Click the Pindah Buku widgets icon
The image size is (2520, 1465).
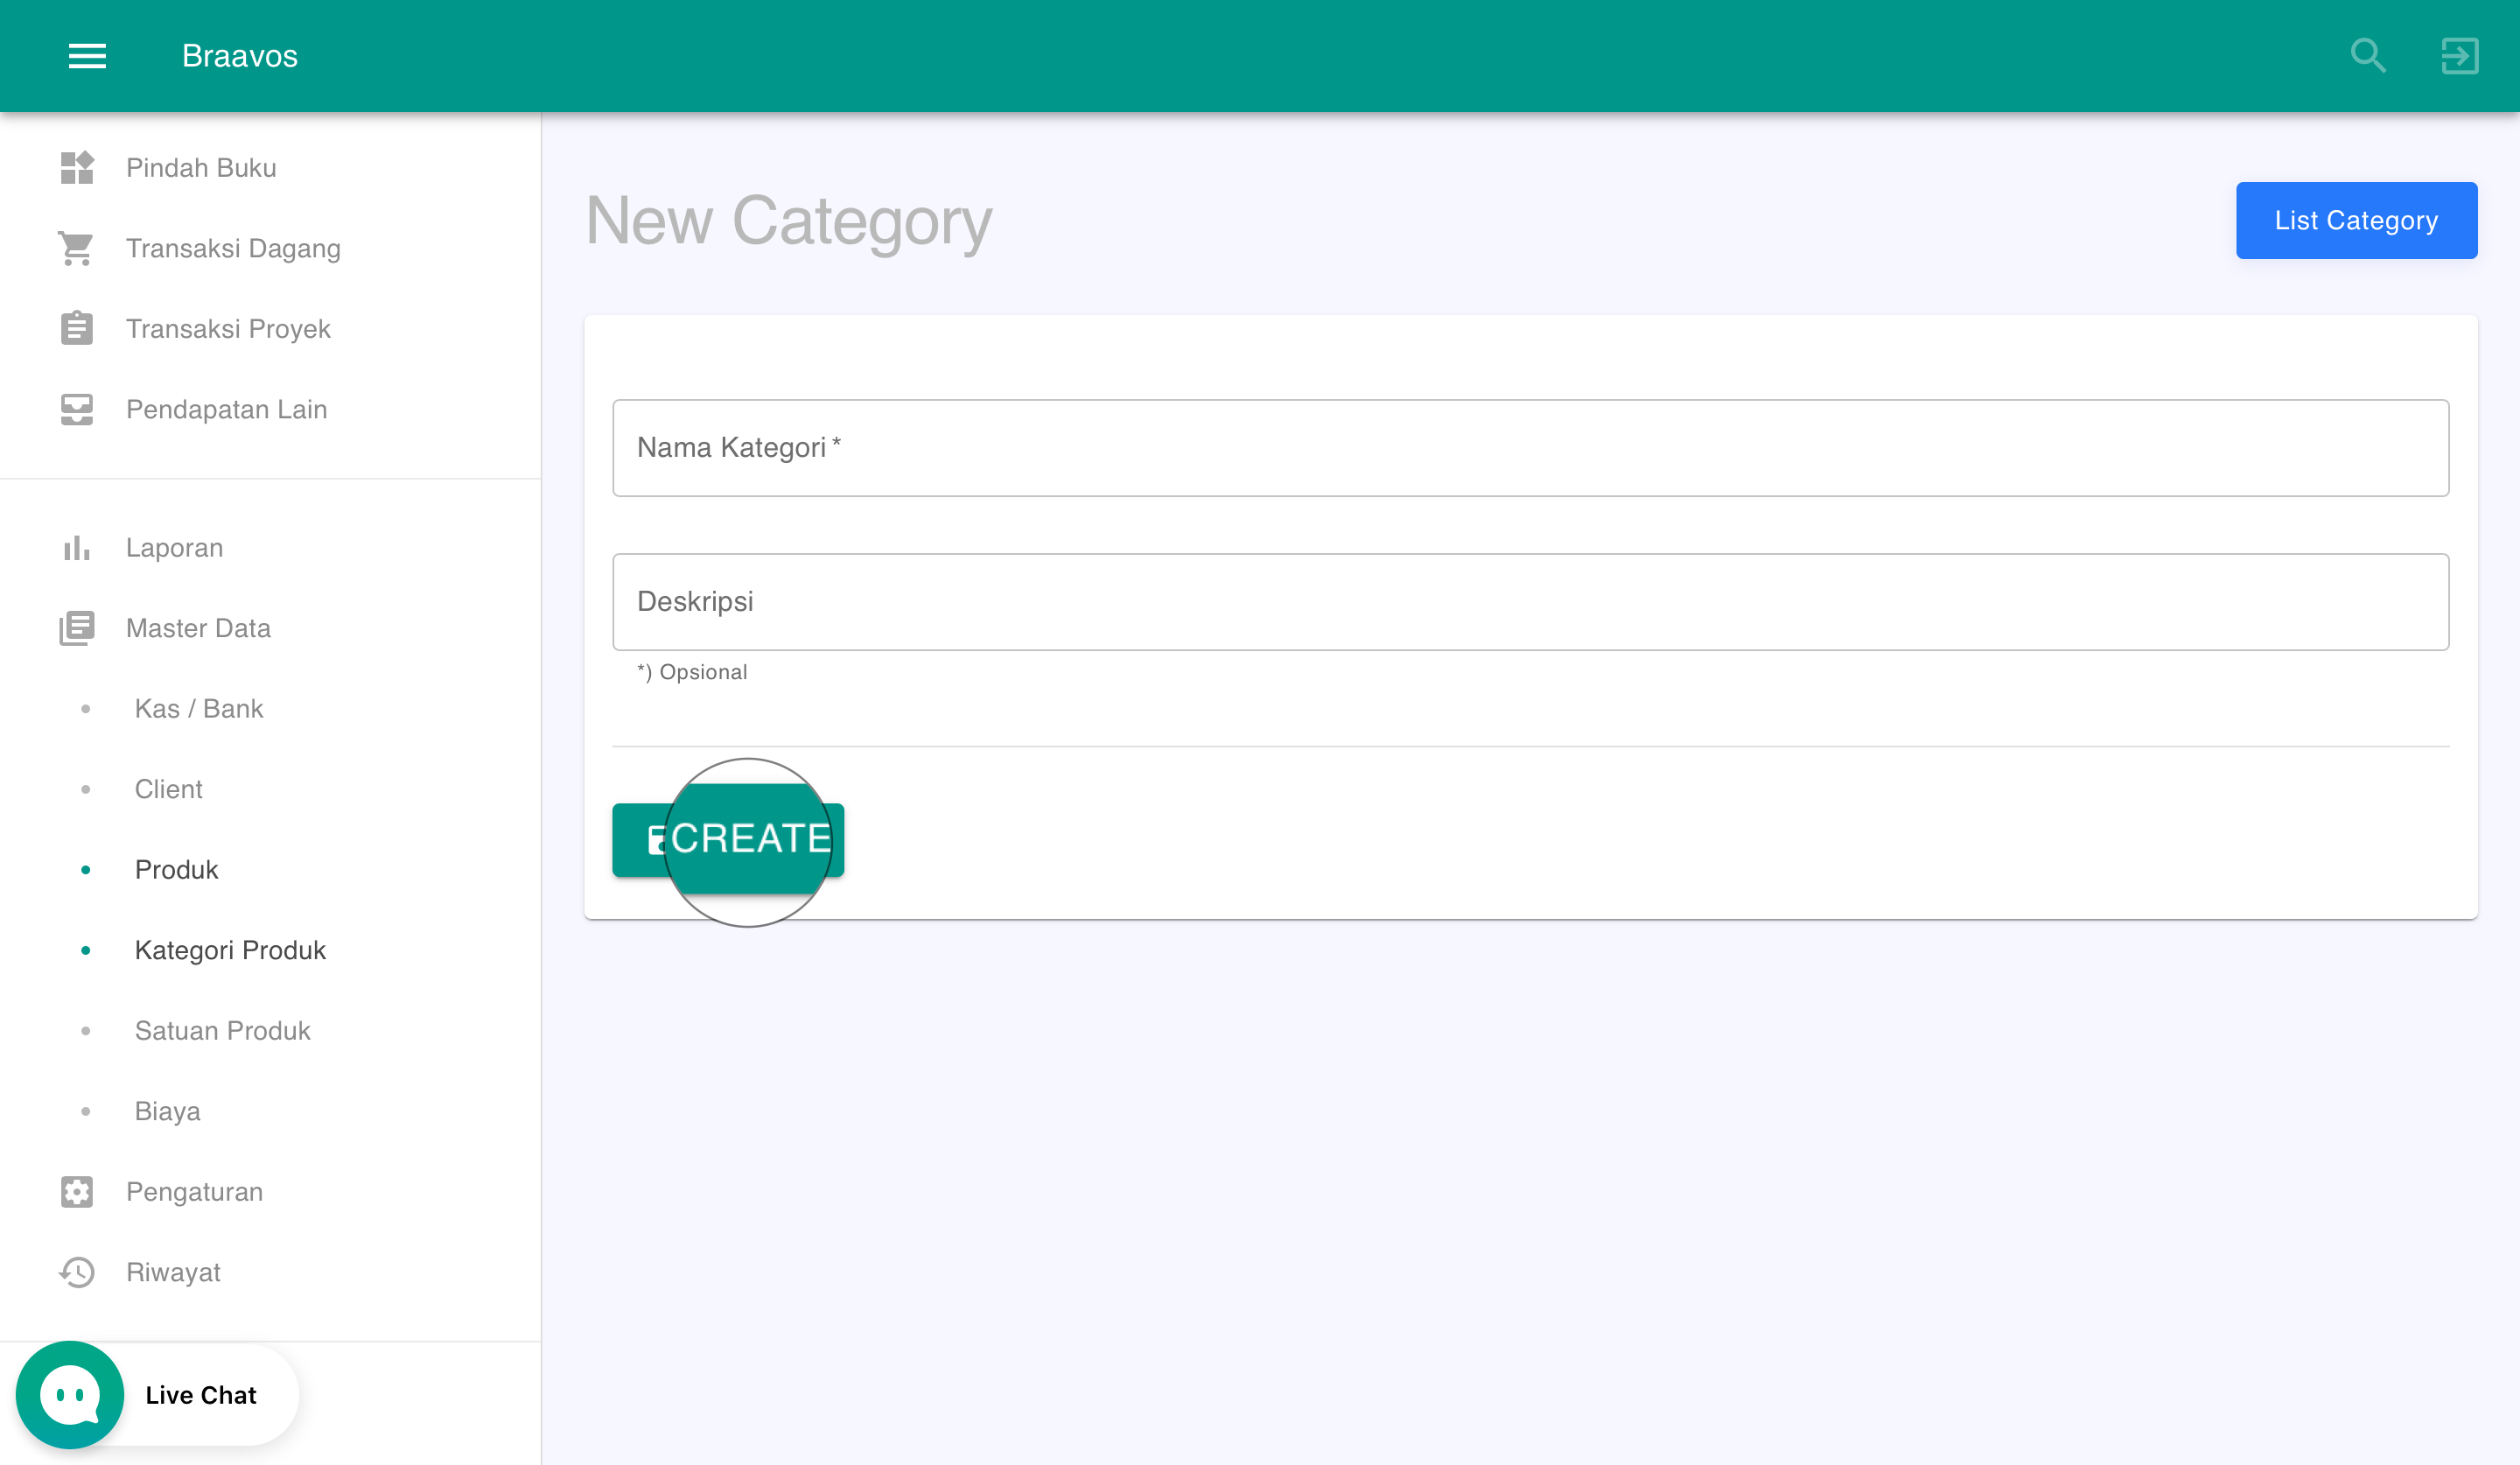coord(77,168)
